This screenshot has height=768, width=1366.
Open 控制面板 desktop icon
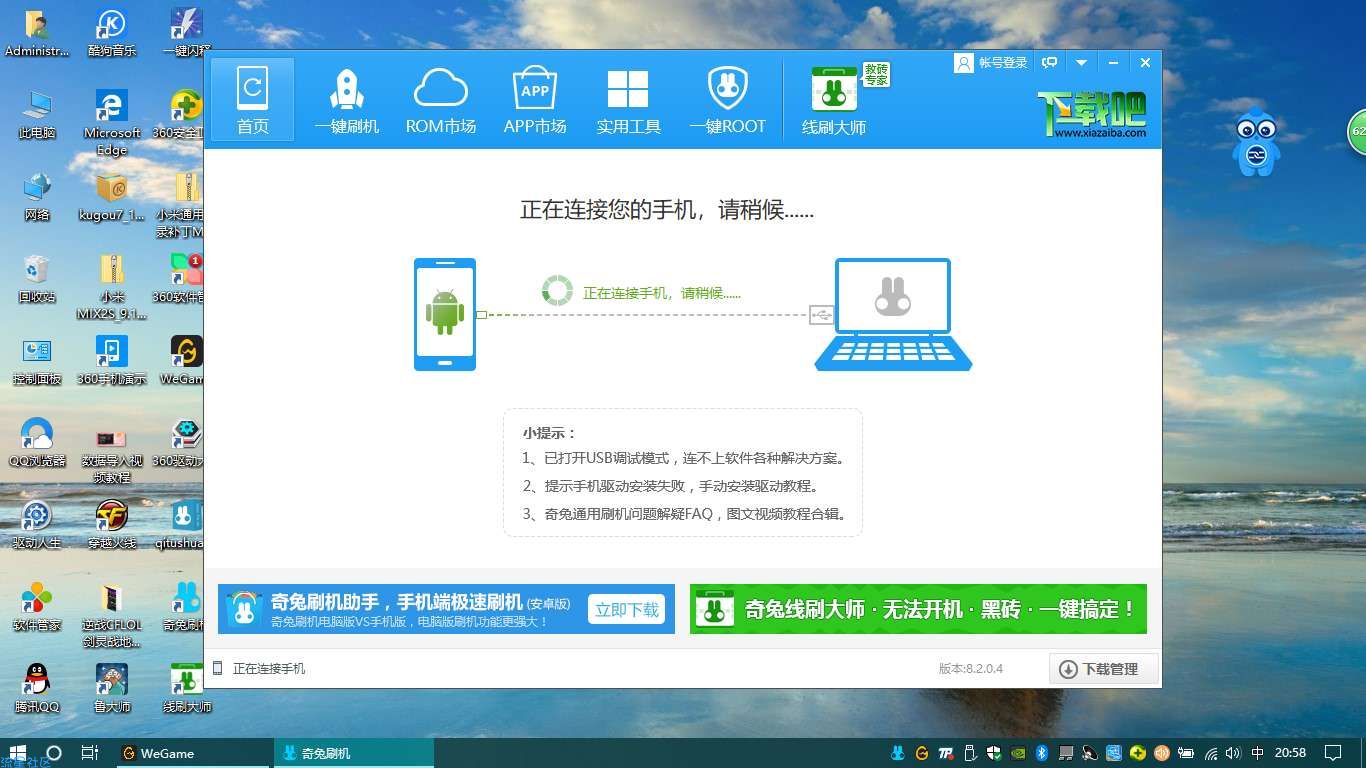click(37, 360)
